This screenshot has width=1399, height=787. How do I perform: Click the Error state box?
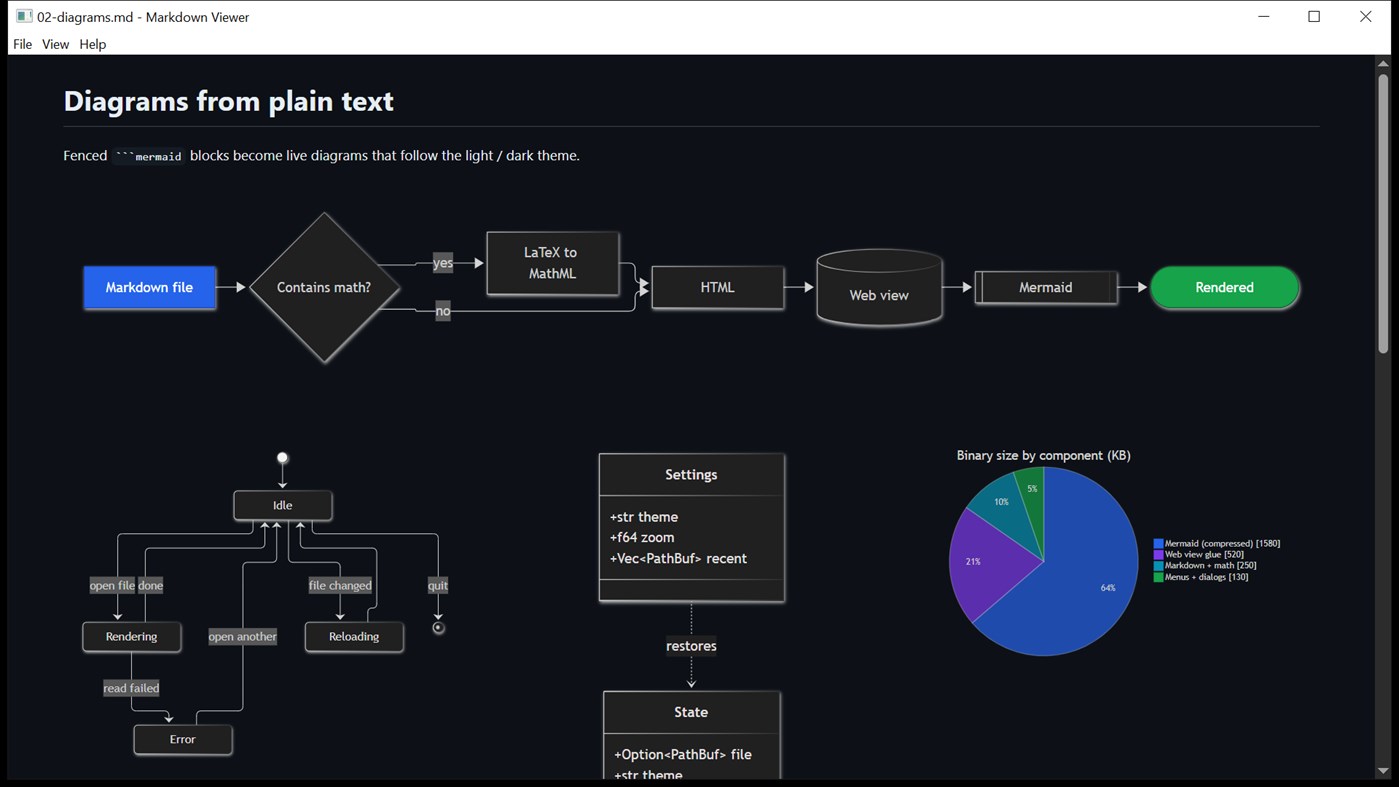click(183, 739)
